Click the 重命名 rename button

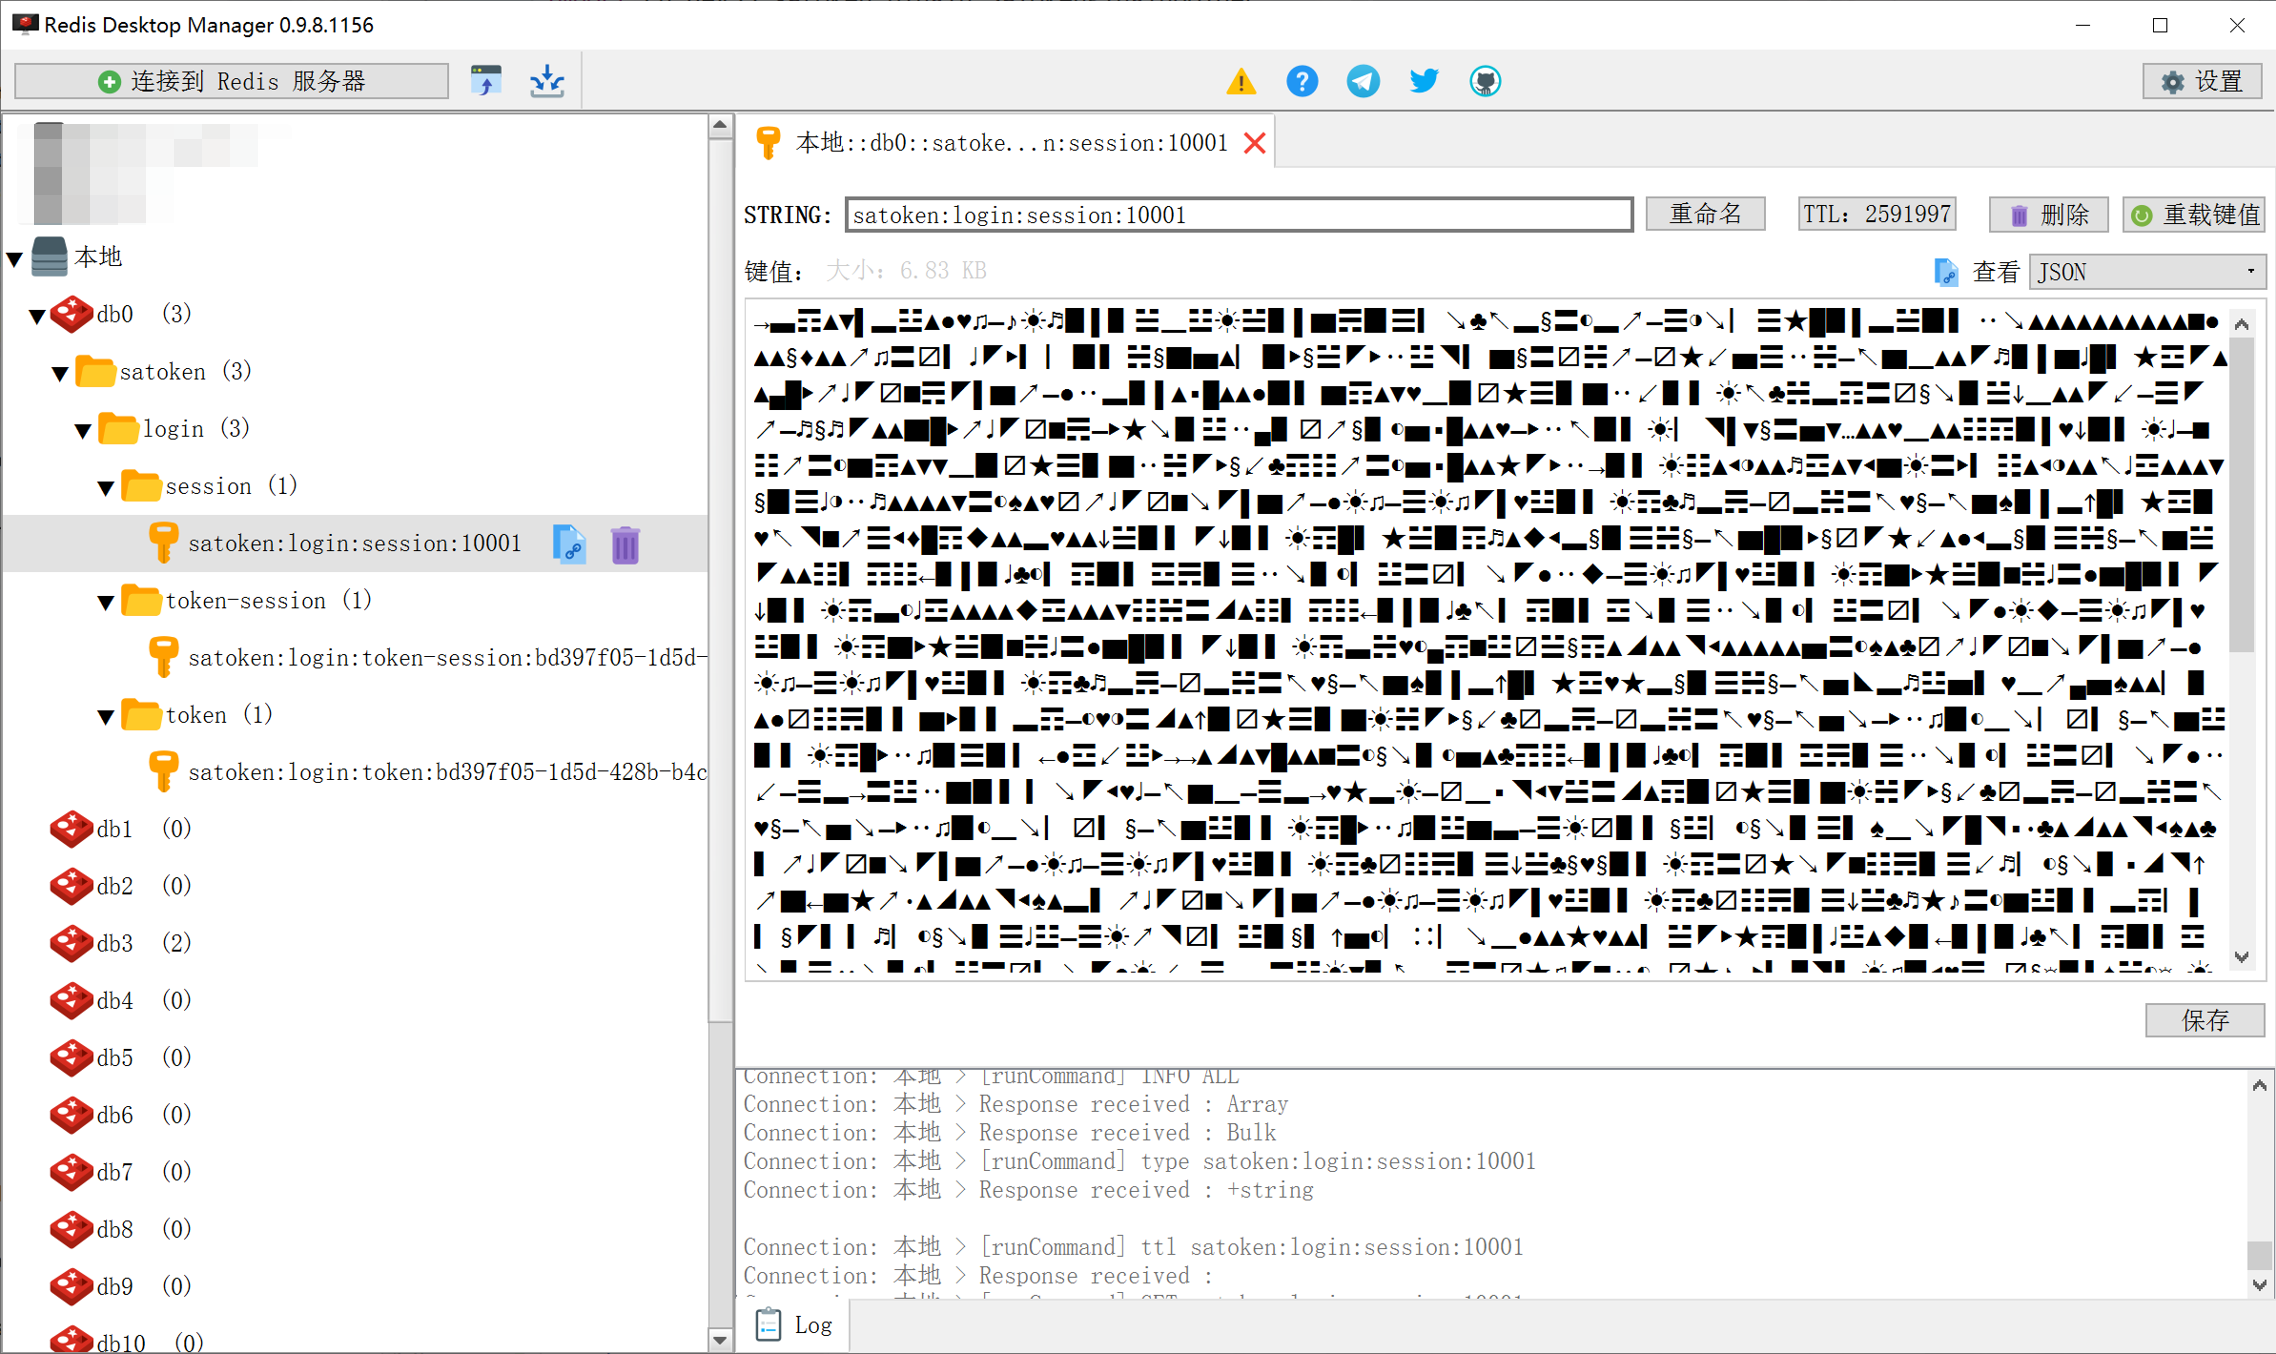[x=1705, y=214]
